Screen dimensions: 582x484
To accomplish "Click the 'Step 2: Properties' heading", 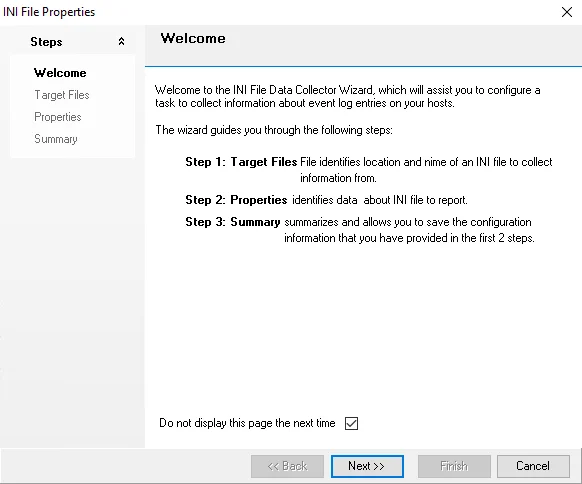I will click(x=236, y=200).
